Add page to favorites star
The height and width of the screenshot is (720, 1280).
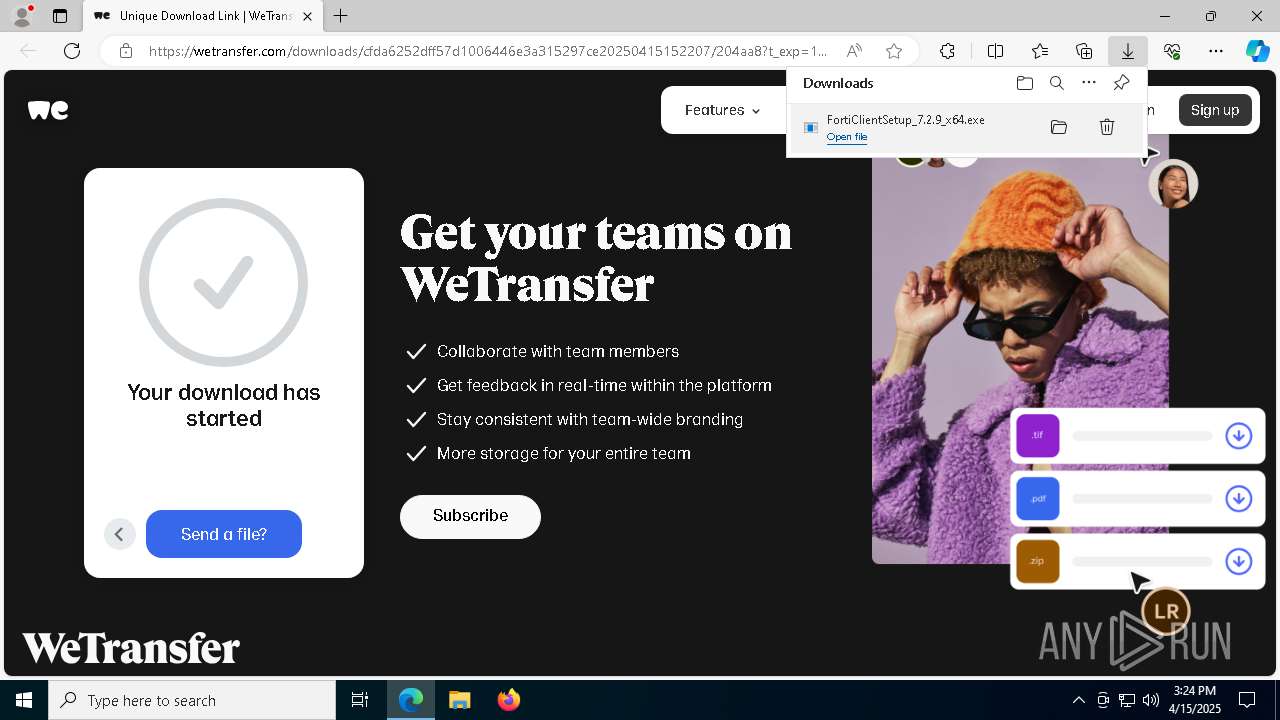click(894, 51)
